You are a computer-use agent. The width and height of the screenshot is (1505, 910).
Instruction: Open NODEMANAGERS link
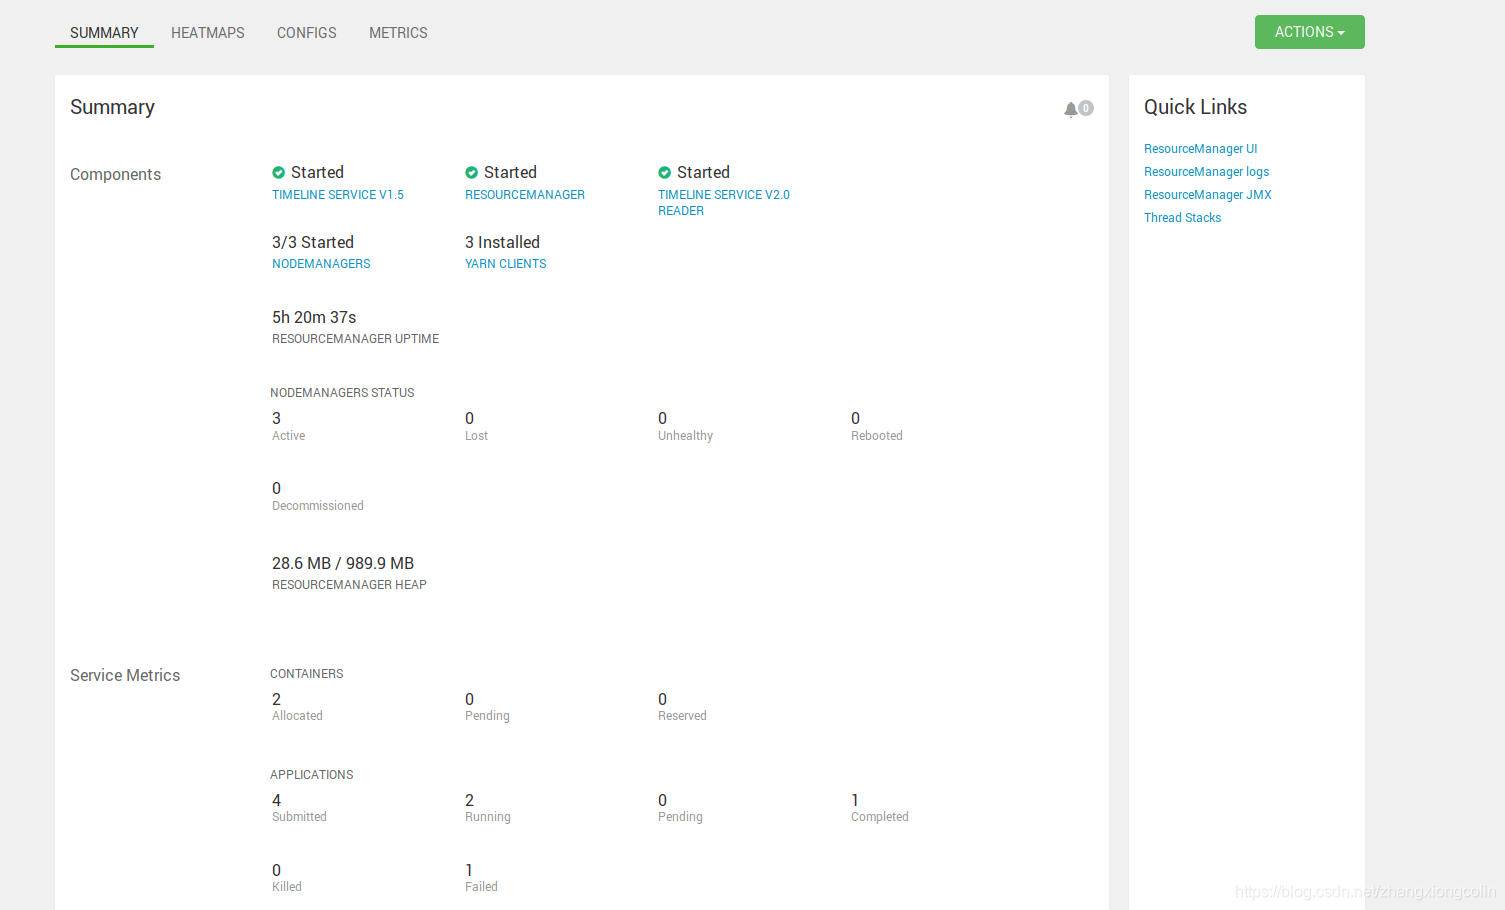(x=321, y=264)
